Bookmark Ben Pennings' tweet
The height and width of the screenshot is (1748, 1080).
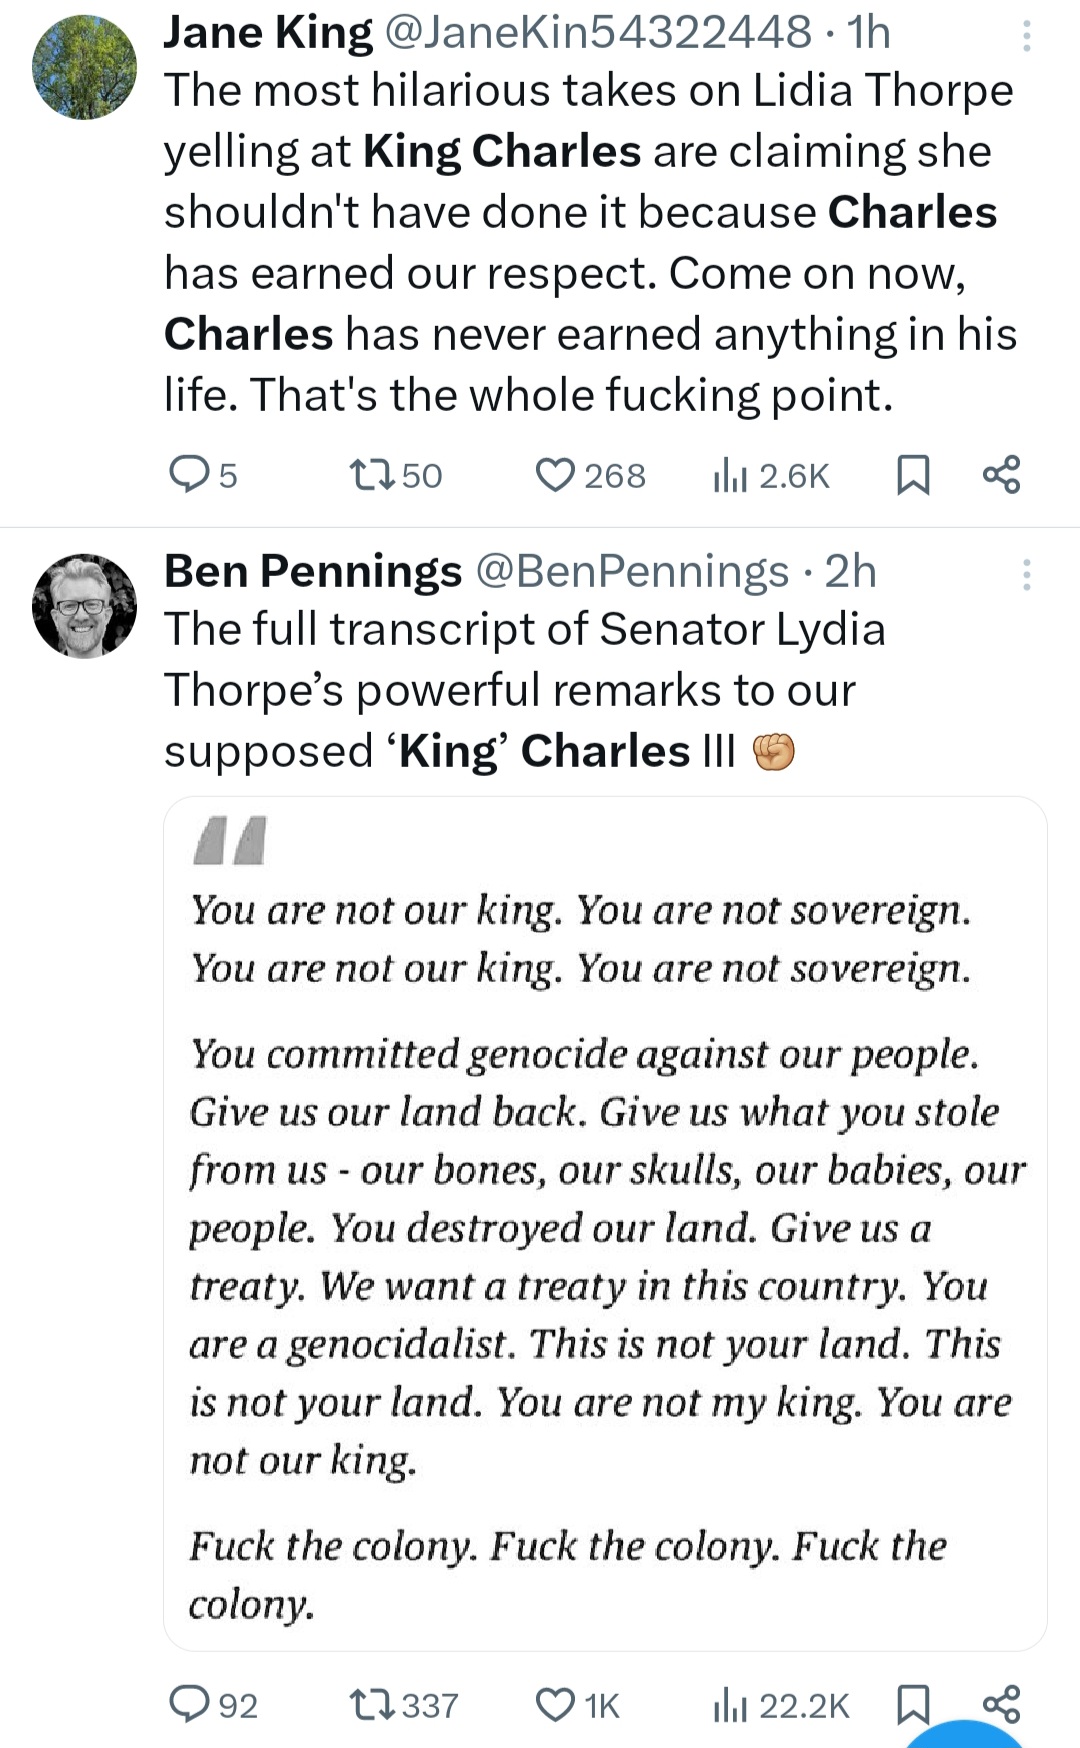click(x=912, y=1704)
